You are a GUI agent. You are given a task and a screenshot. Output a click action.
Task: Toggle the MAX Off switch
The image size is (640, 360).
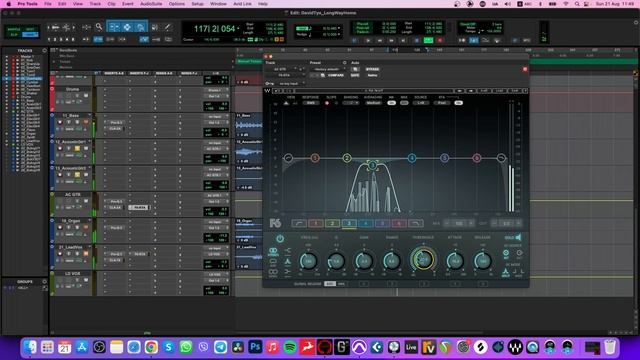click(x=404, y=103)
